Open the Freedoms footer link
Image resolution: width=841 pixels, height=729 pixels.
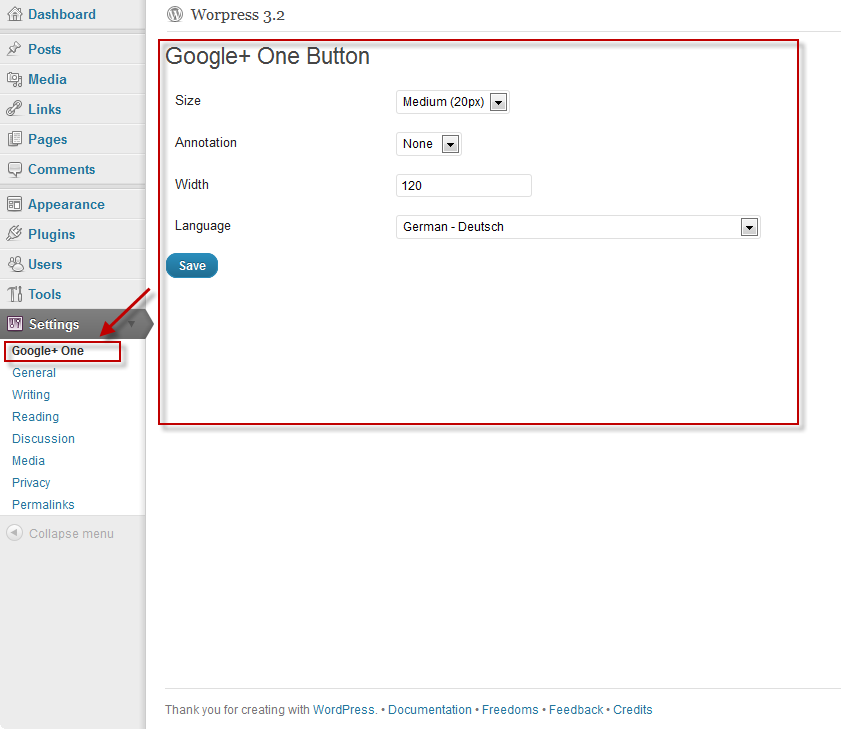pyautogui.click(x=510, y=710)
